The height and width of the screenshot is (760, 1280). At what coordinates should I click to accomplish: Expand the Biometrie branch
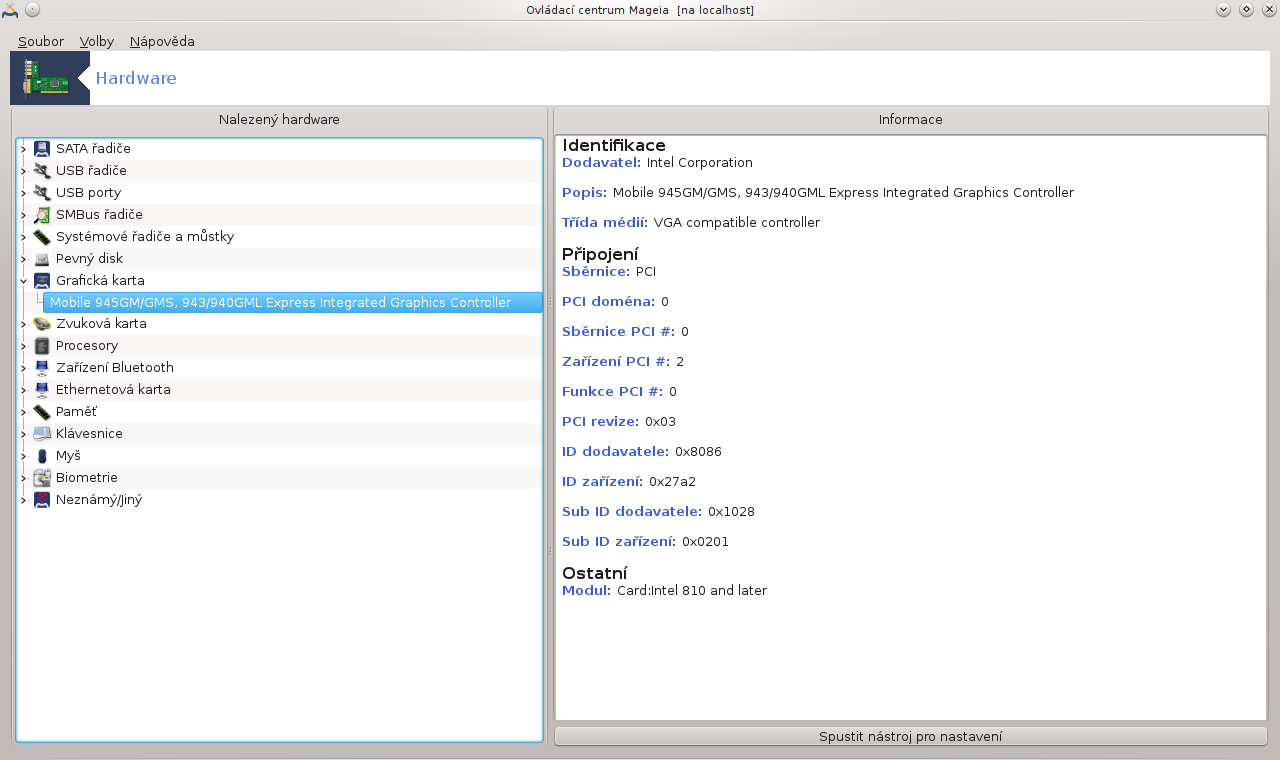(23, 478)
